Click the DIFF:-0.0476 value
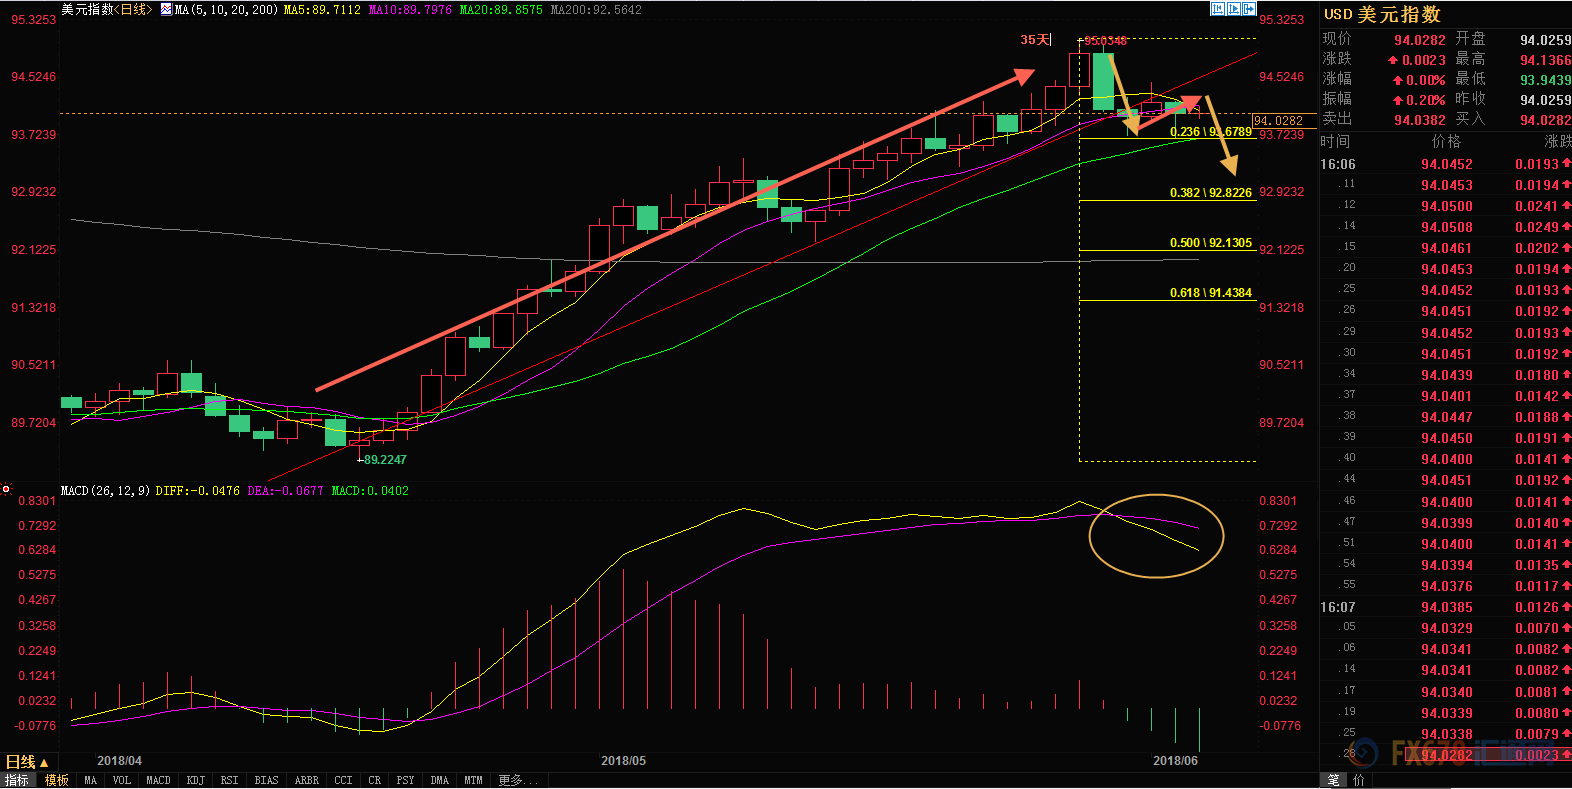The width and height of the screenshot is (1572, 789). pos(198,491)
